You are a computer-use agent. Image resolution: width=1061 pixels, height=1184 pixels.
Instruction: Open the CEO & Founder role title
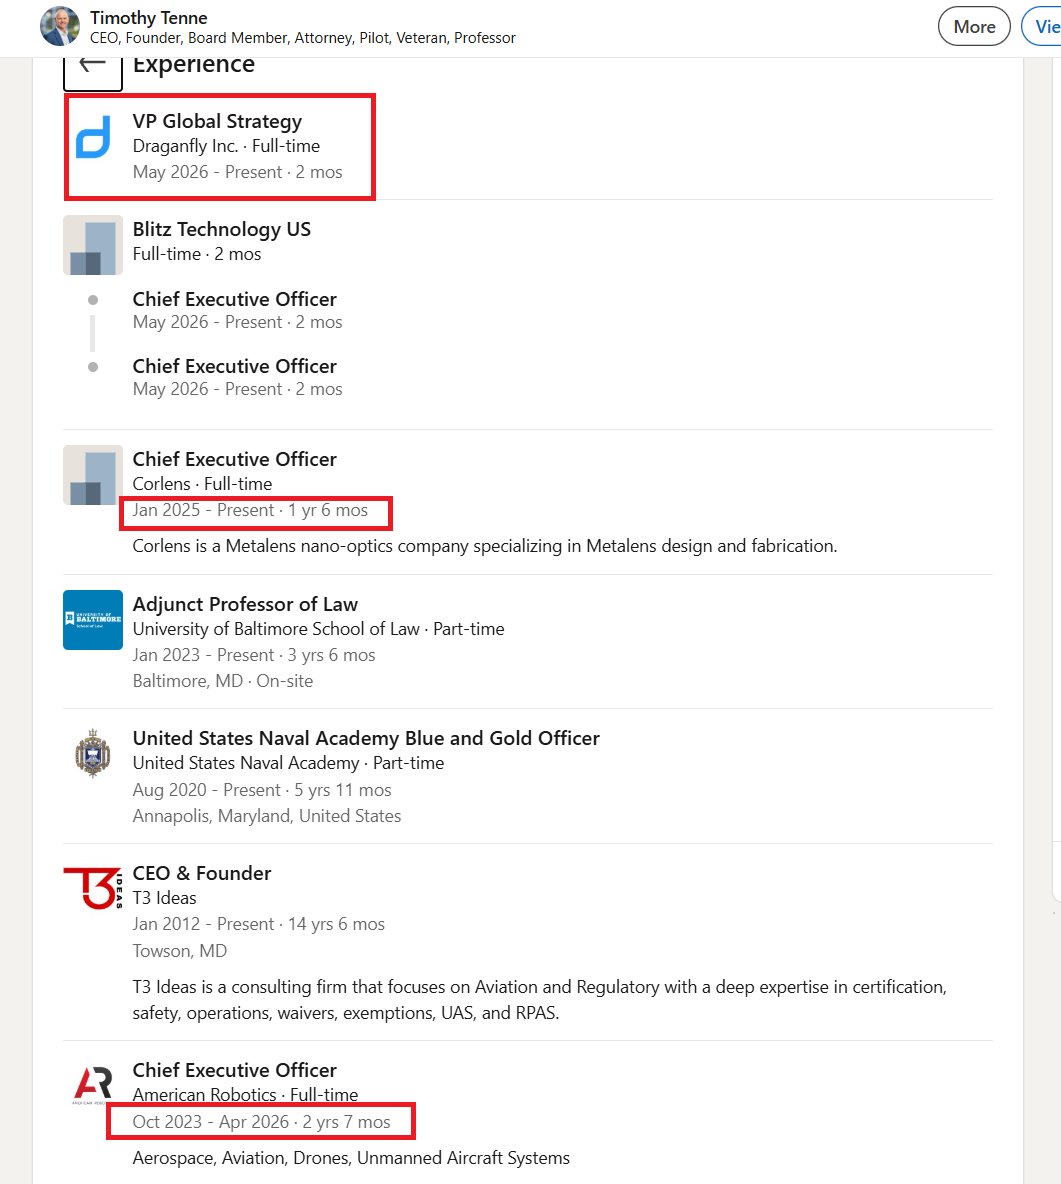point(202,873)
